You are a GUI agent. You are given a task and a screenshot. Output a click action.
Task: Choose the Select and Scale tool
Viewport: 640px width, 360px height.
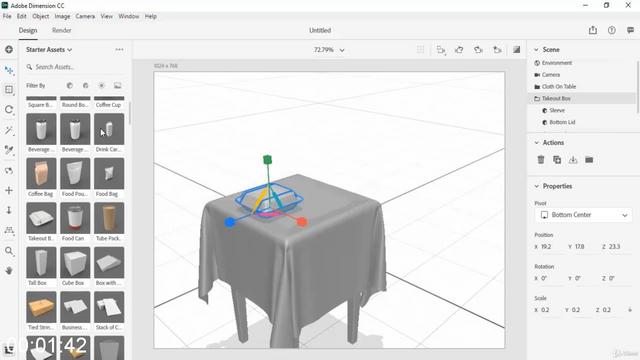[9, 90]
